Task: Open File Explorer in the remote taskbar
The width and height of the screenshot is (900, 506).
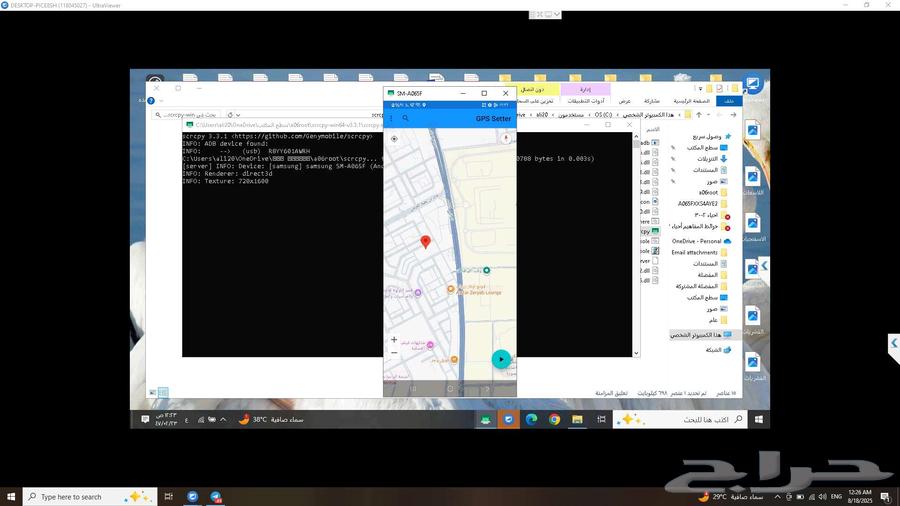Action: (577, 419)
